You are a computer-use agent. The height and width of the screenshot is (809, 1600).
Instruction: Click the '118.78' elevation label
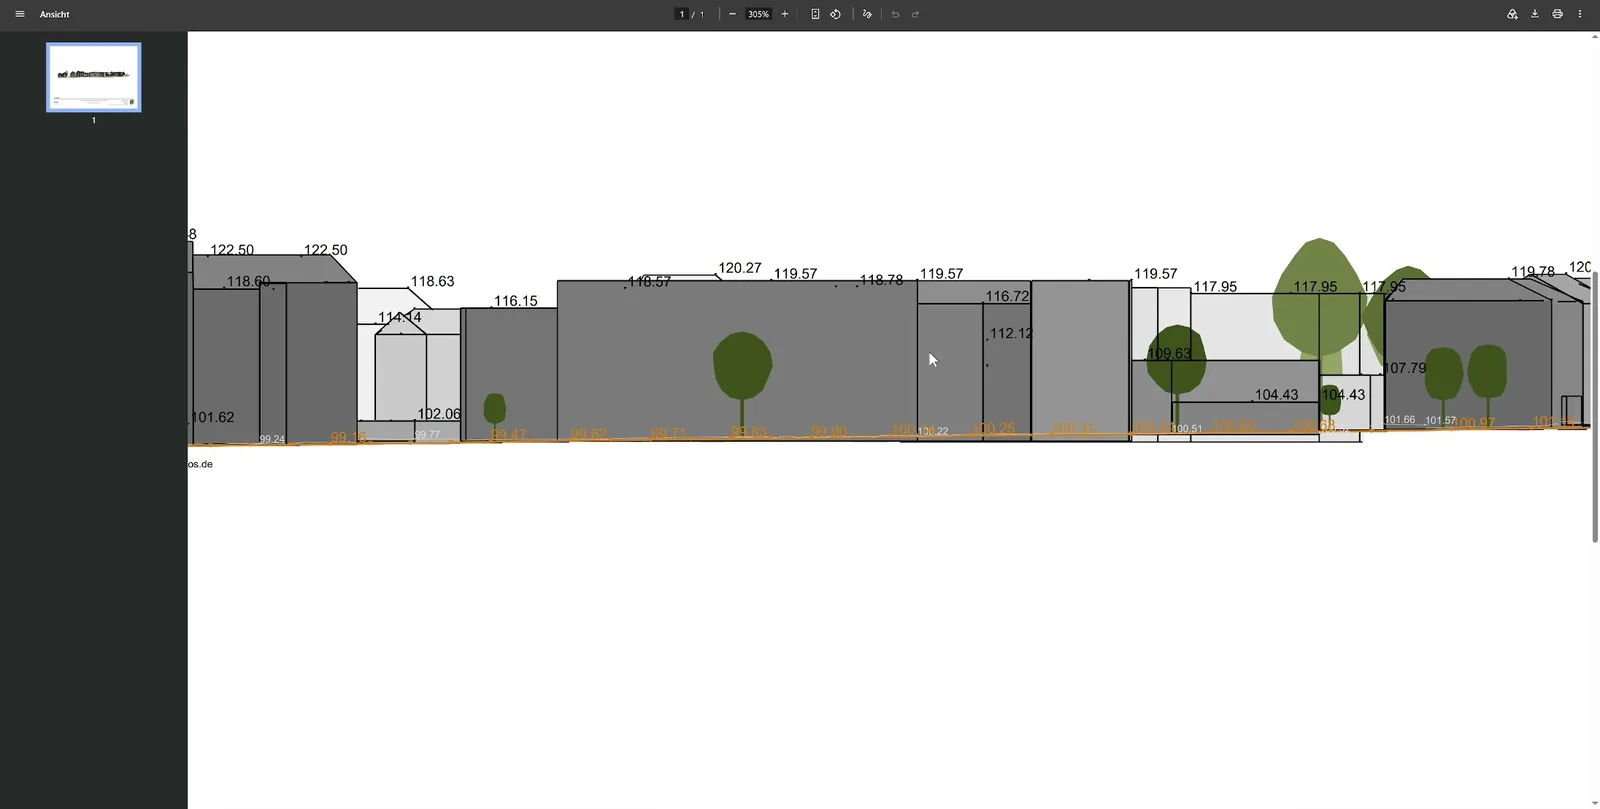pos(881,281)
